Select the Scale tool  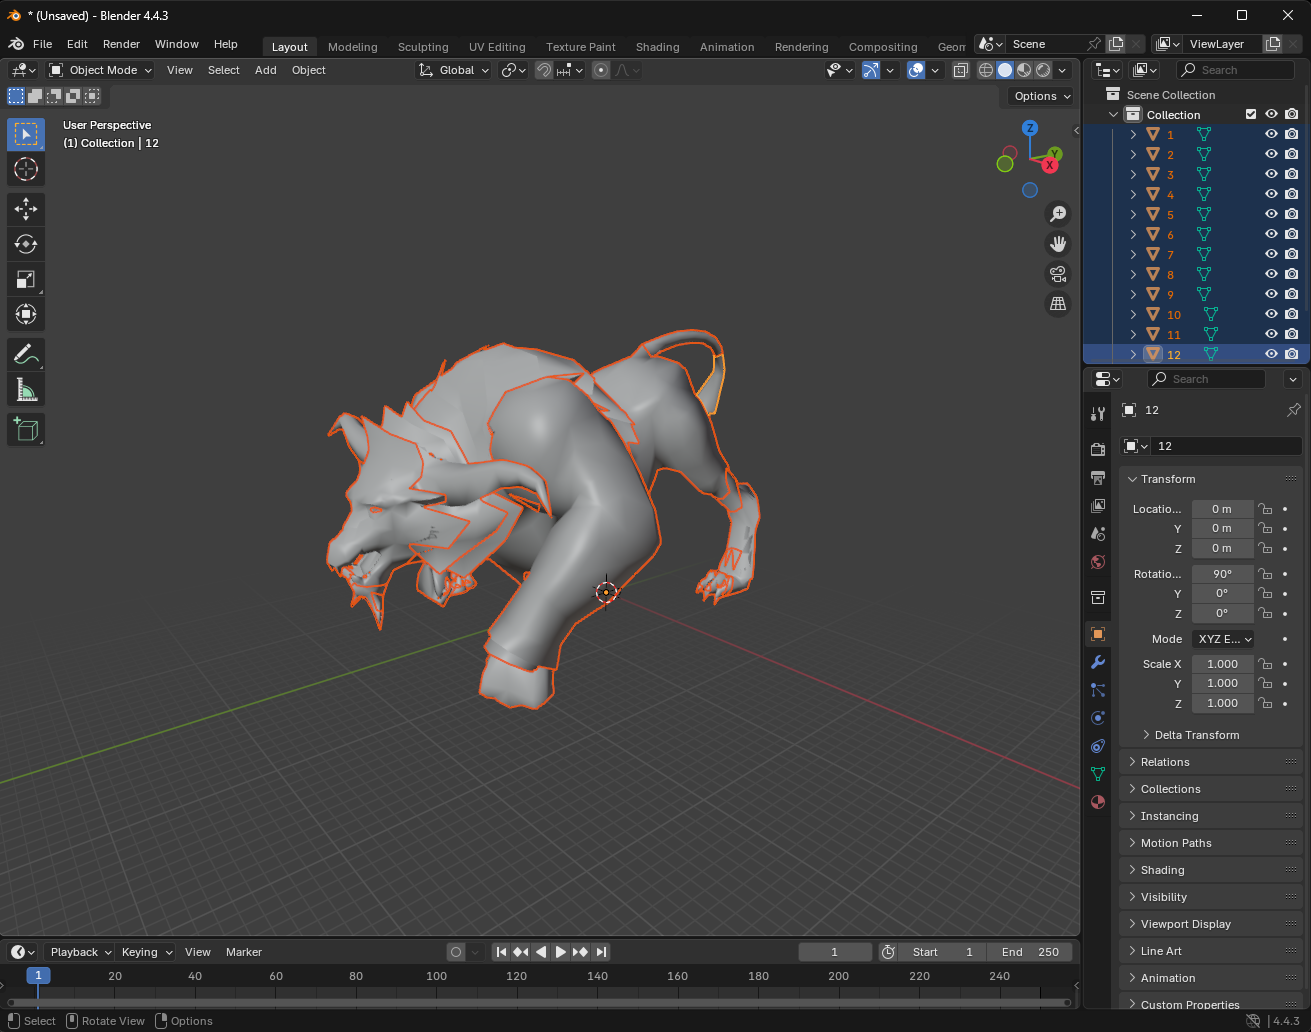[x=26, y=279]
